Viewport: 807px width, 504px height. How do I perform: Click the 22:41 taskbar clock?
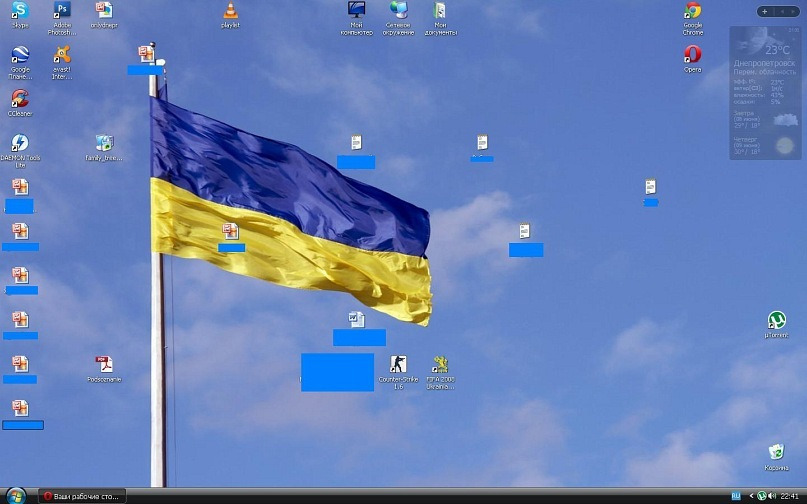click(790, 496)
